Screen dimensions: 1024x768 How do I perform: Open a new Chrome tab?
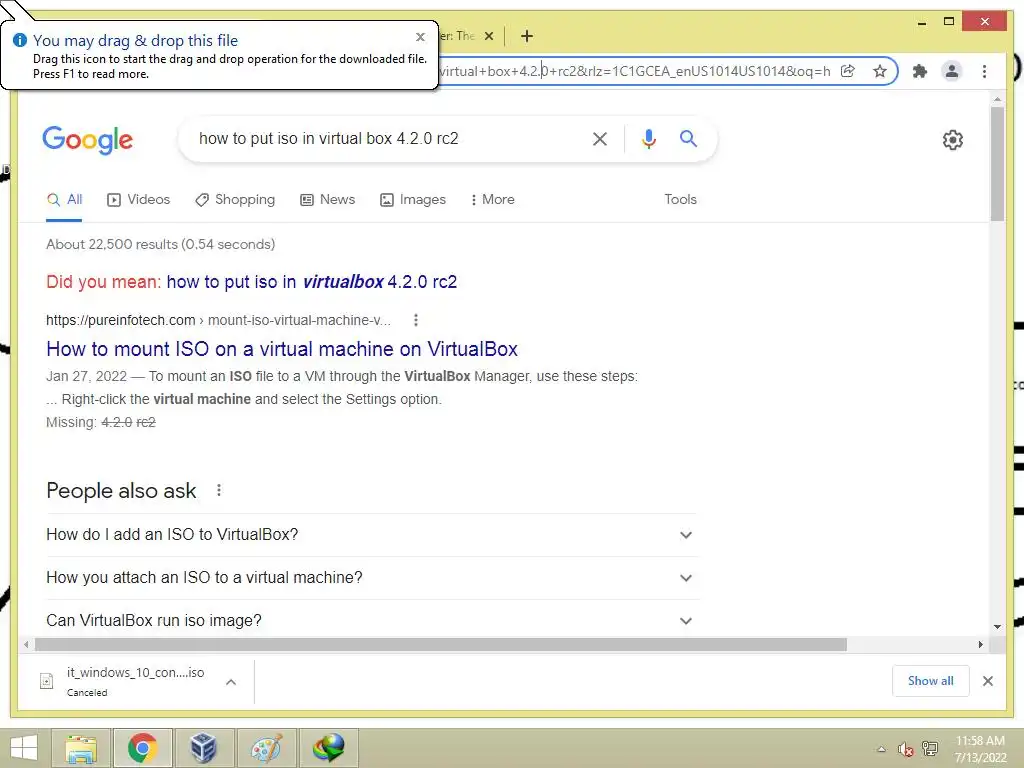(x=527, y=36)
